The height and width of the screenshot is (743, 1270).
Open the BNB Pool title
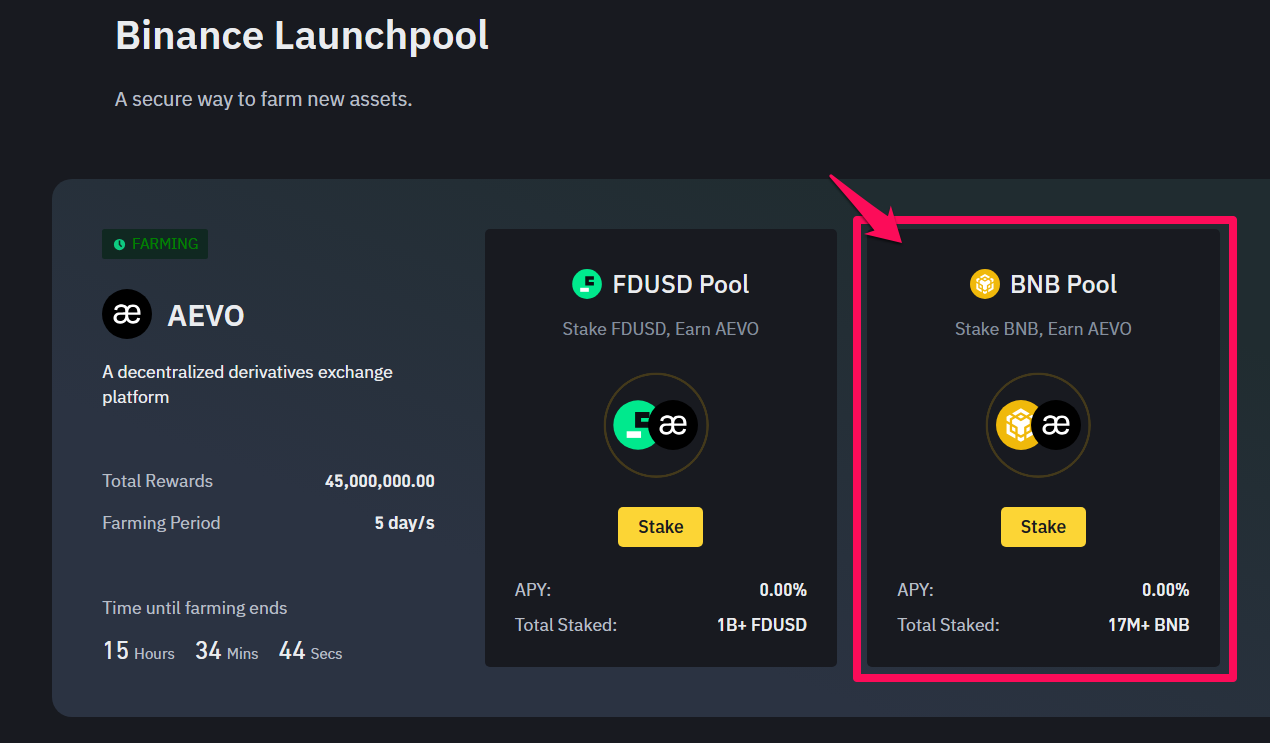1064,284
